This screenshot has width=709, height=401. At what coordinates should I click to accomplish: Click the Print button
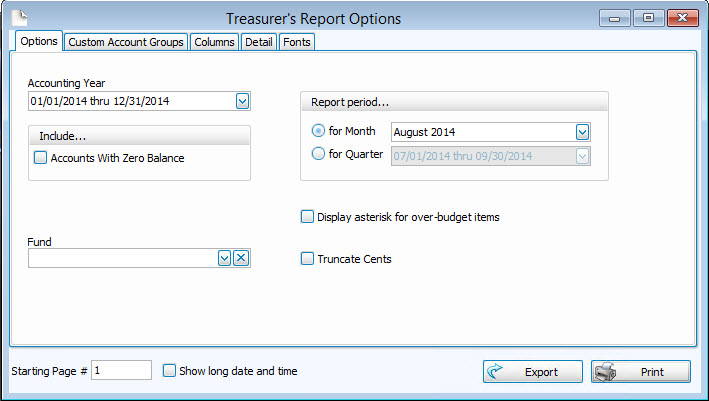point(640,372)
